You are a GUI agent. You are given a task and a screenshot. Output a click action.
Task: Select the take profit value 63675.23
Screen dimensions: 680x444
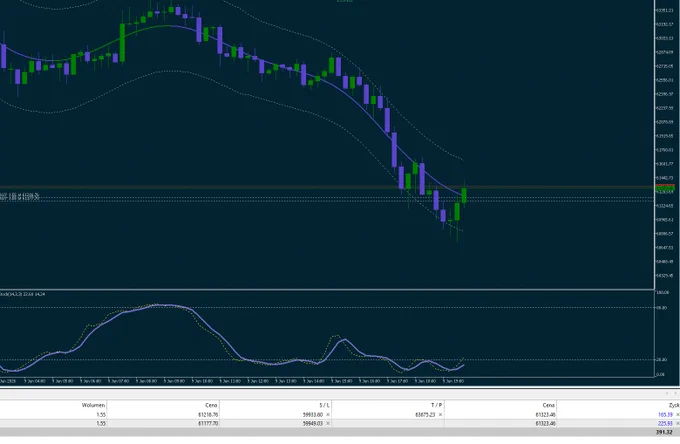pos(425,415)
